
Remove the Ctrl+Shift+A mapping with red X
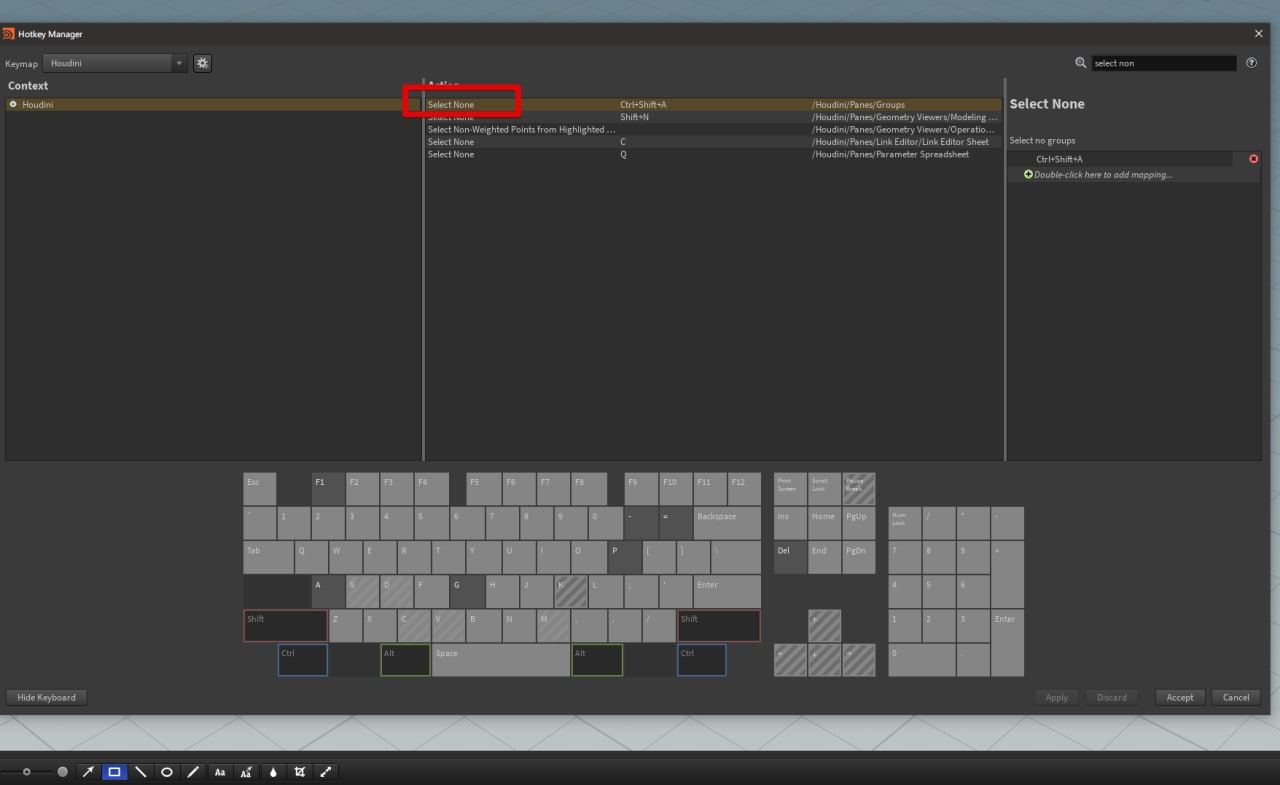(x=1253, y=159)
